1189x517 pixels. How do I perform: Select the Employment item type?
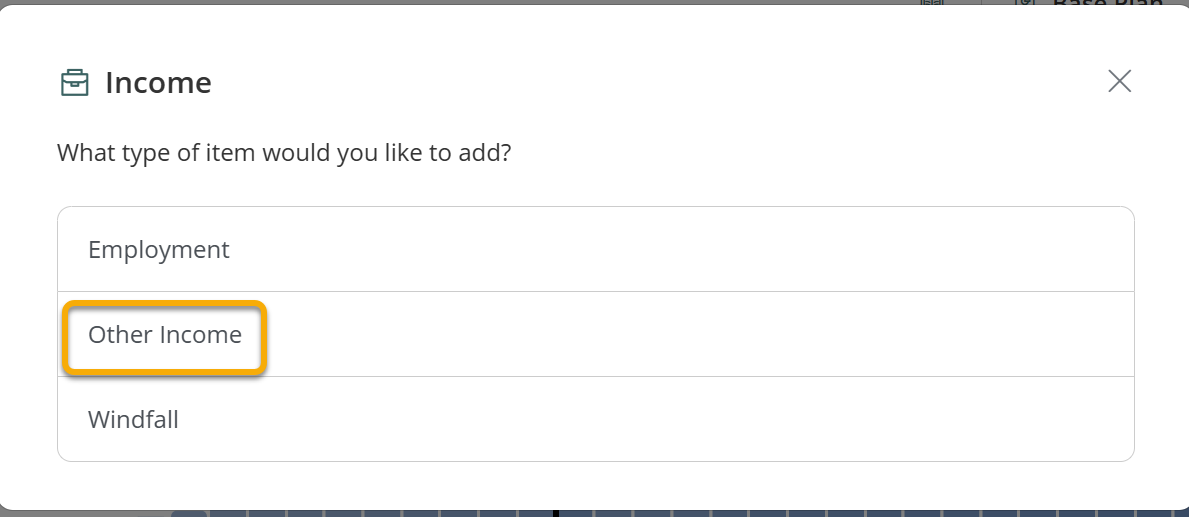click(159, 249)
